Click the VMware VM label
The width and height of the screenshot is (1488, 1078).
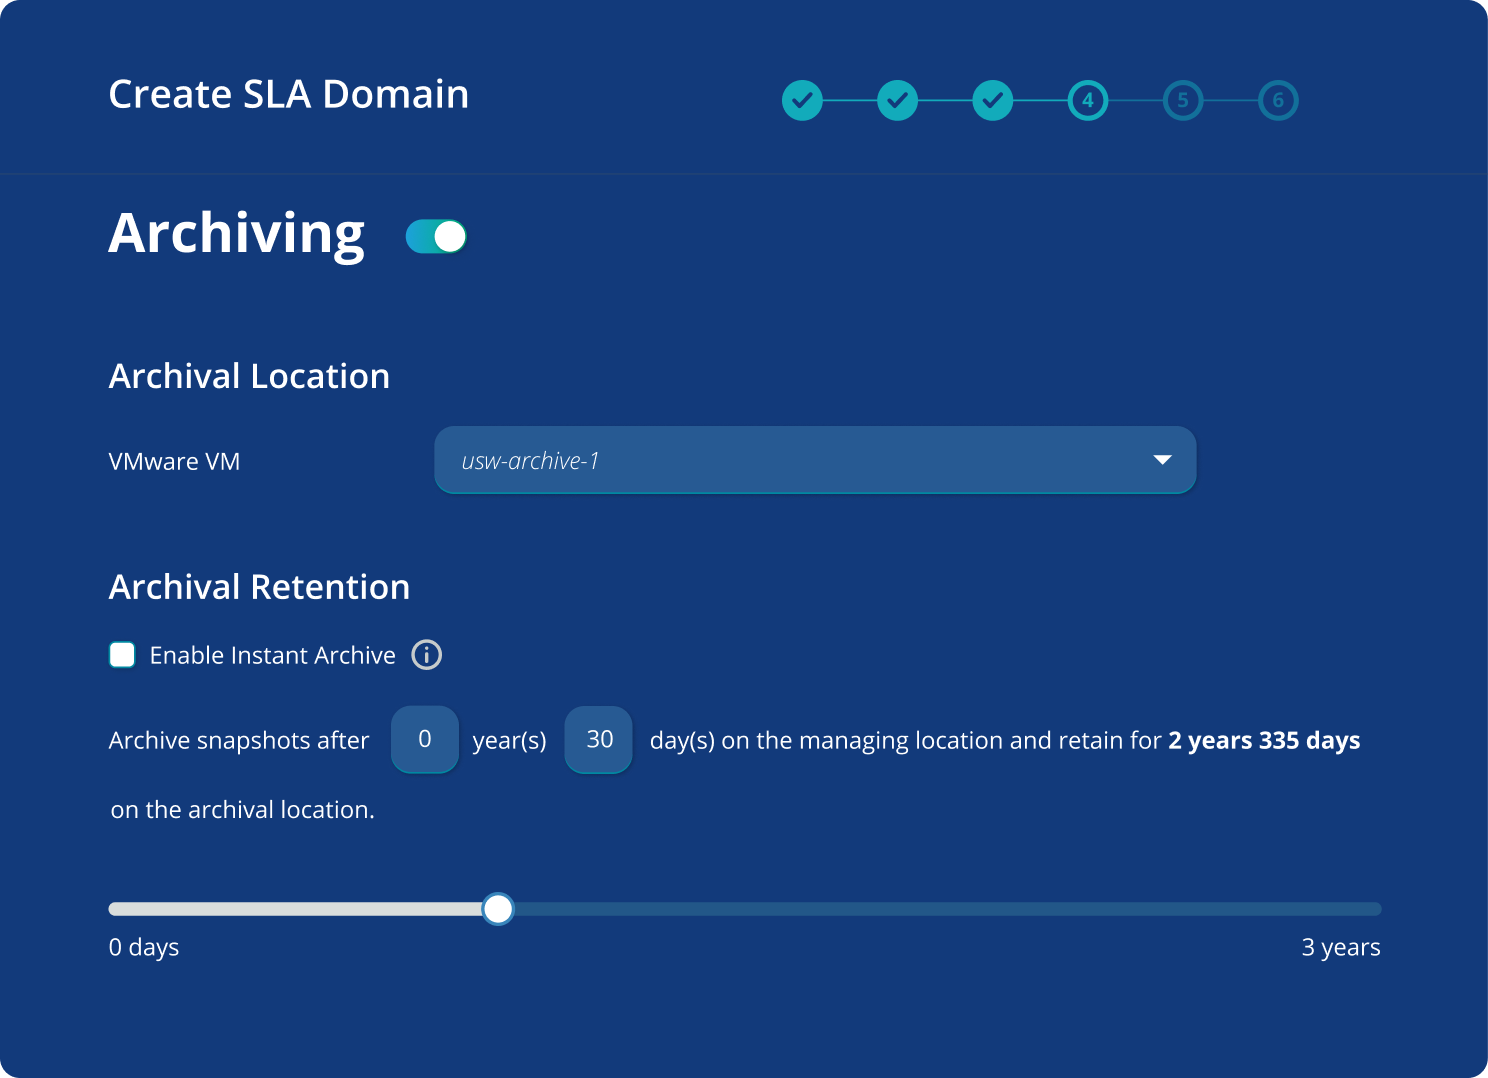pyautogui.click(x=174, y=461)
